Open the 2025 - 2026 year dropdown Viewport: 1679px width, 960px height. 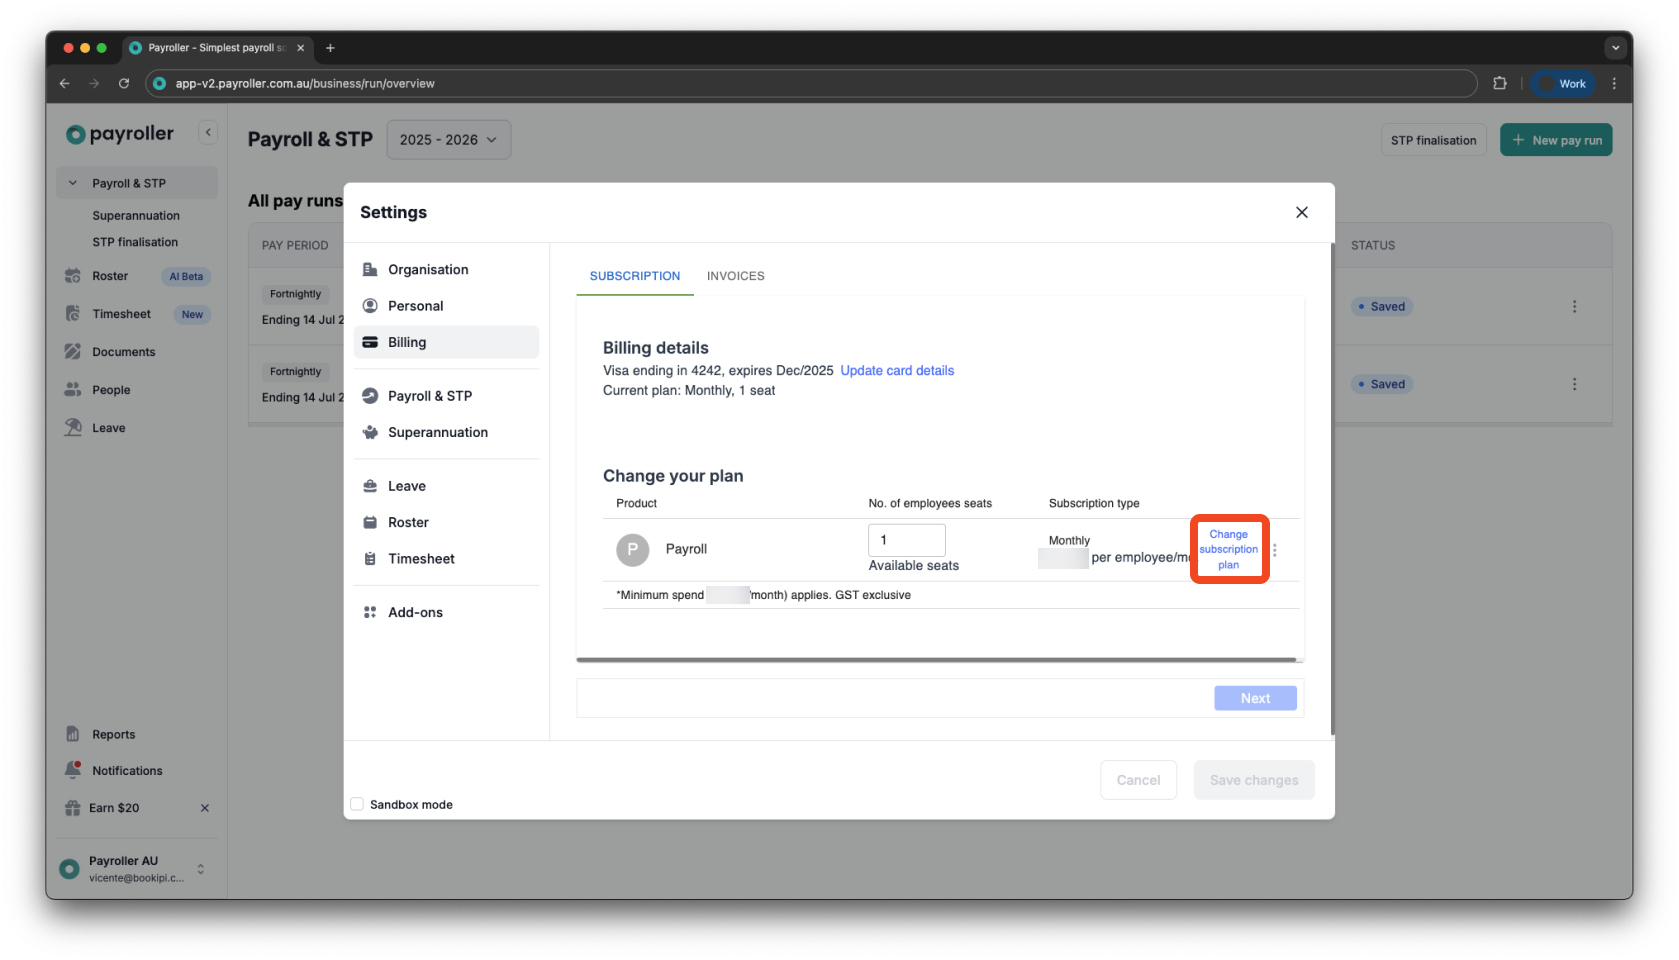point(448,139)
